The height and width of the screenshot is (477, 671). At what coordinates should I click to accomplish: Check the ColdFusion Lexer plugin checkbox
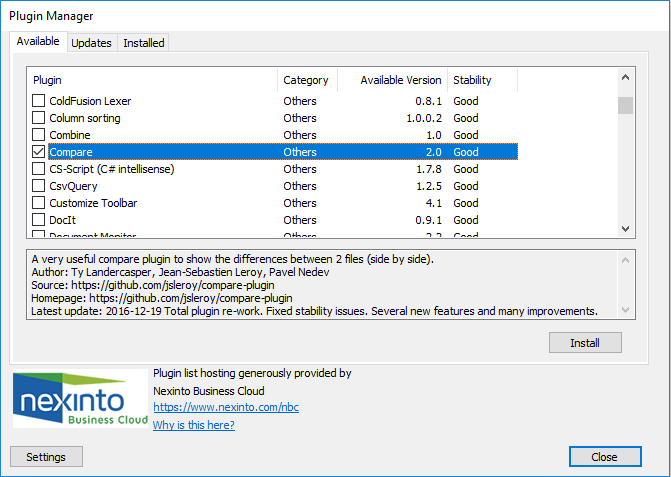(x=39, y=101)
